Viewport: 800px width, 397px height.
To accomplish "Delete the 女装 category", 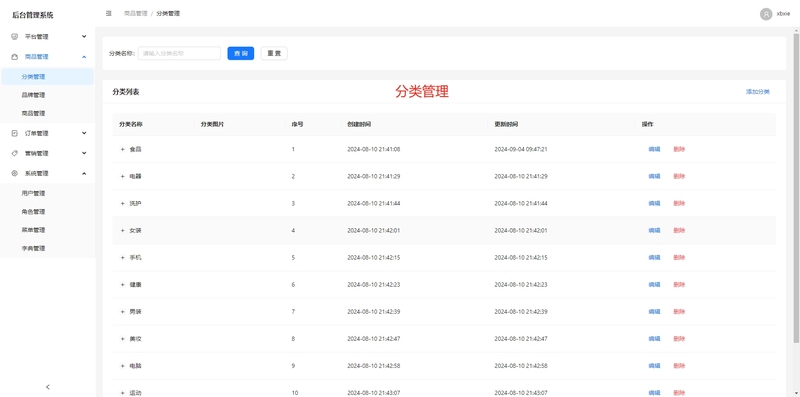I will (x=679, y=231).
